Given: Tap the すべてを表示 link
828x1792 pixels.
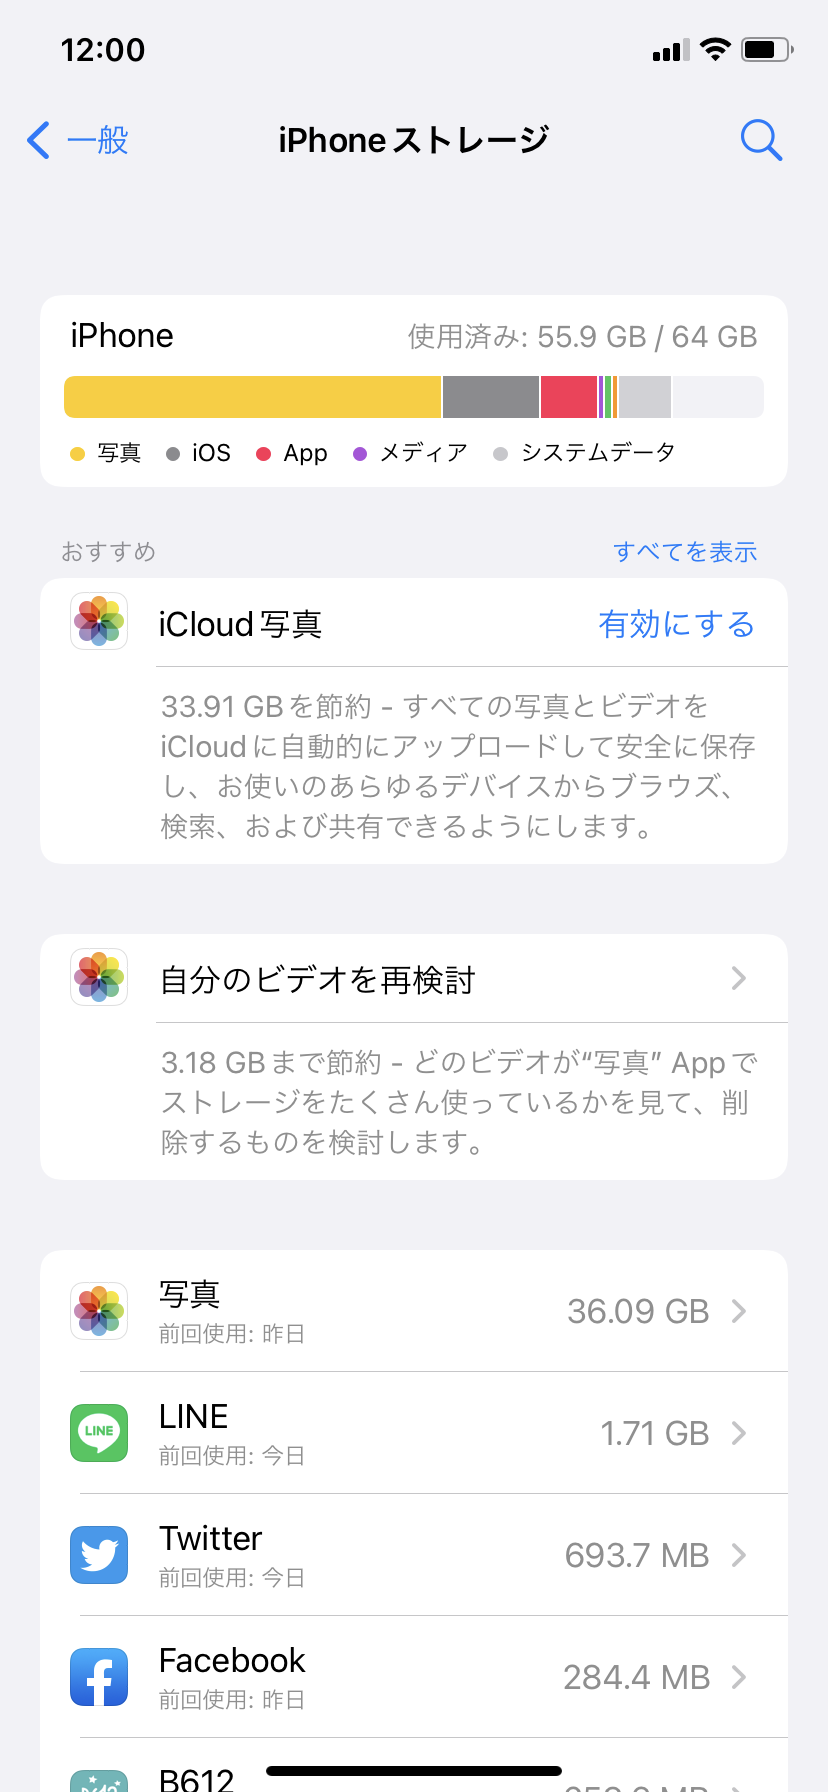Looking at the screenshot, I should pos(685,552).
